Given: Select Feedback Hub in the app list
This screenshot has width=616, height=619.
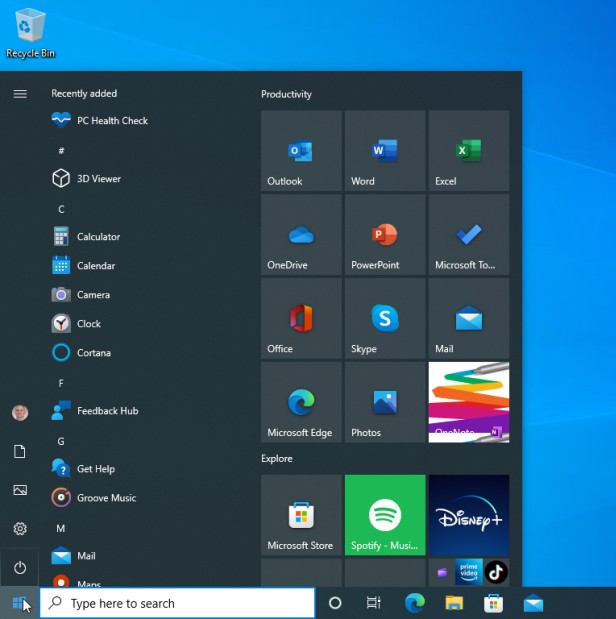Looking at the screenshot, I should point(107,411).
